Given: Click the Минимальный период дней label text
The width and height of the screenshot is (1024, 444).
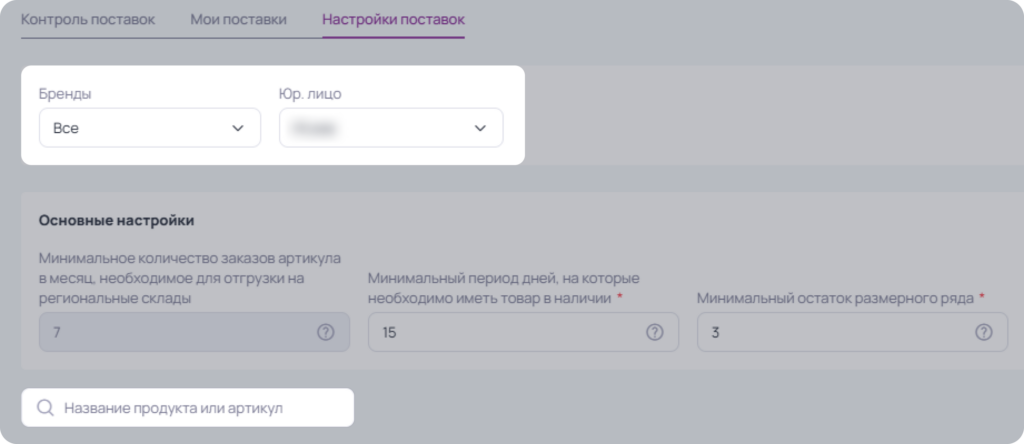Looking at the screenshot, I should tap(504, 288).
